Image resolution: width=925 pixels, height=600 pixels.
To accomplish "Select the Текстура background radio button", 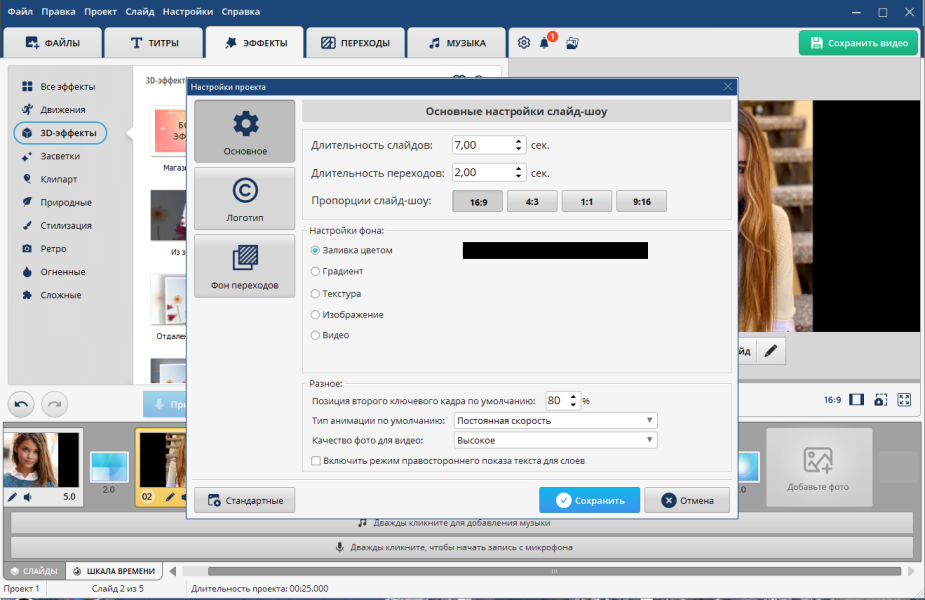I will pos(315,293).
